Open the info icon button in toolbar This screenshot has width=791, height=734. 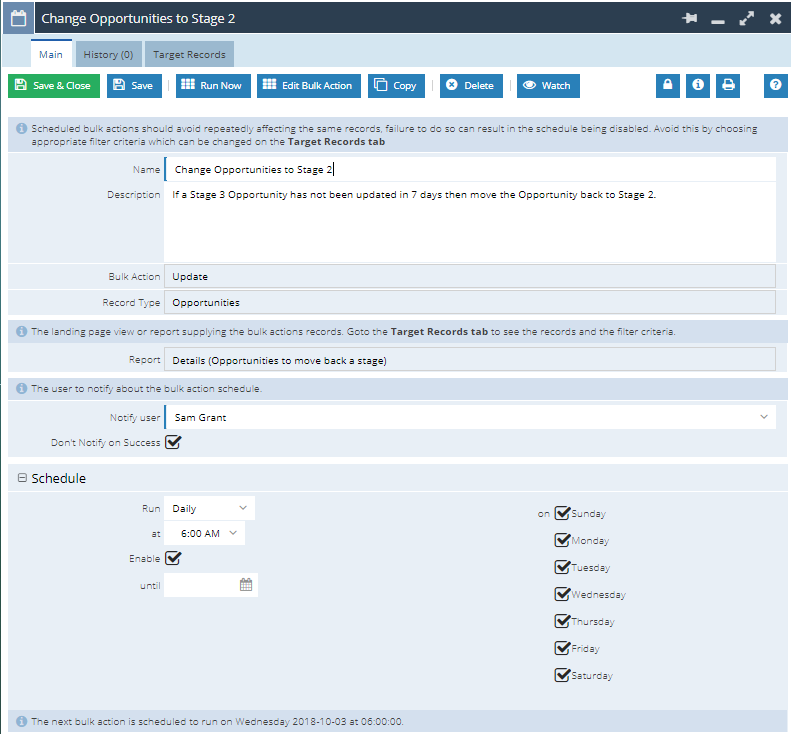click(697, 86)
